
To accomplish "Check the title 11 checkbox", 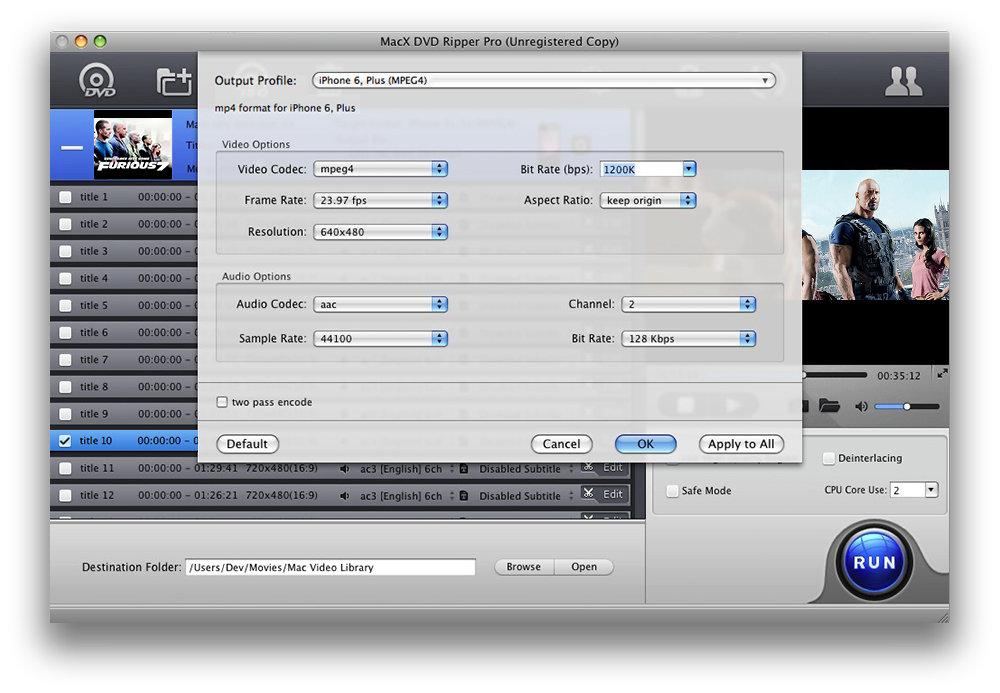I will (65, 469).
